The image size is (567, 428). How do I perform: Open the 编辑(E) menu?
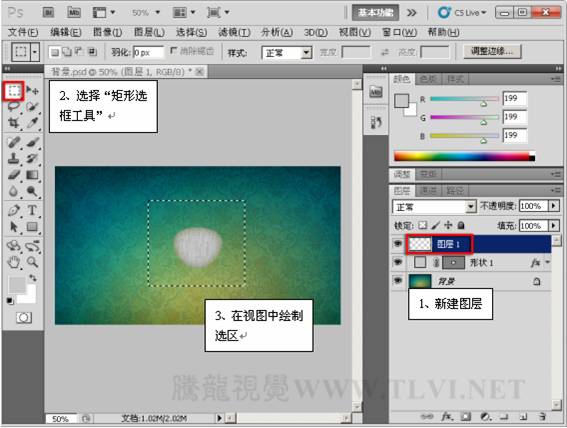click(x=65, y=33)
